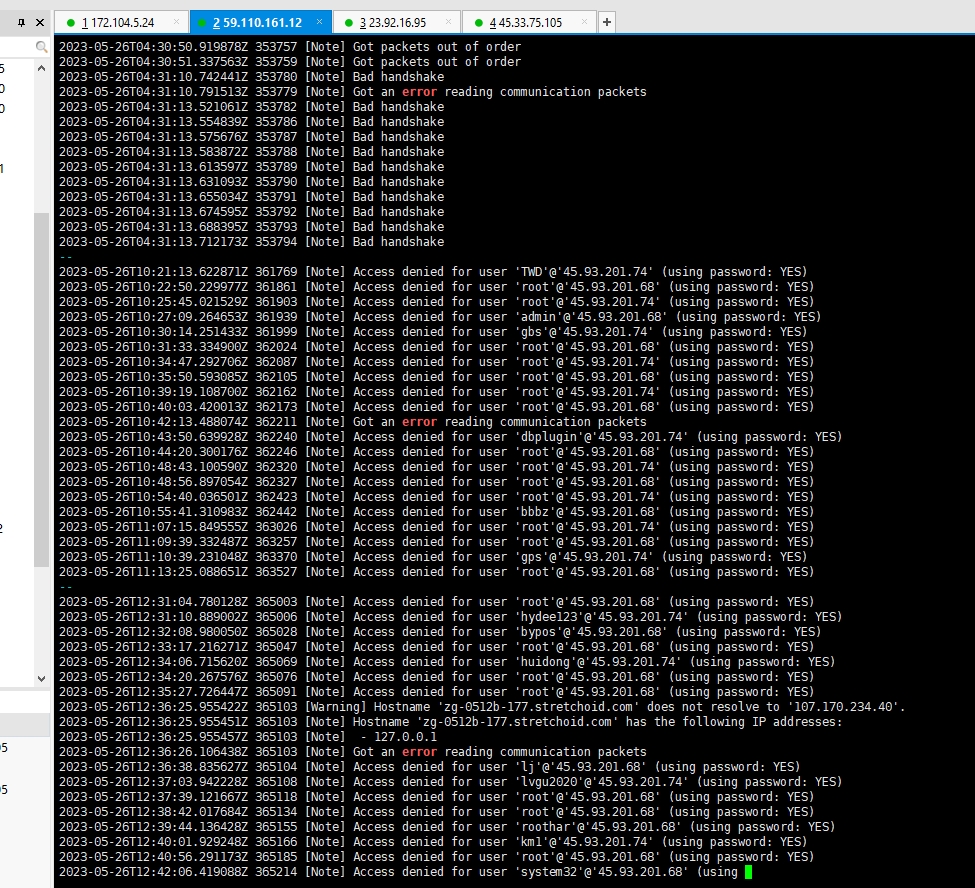The height and width of the screenshot is (888, 975).
Task: Open a new session tab with plus button
Action: 607,22
